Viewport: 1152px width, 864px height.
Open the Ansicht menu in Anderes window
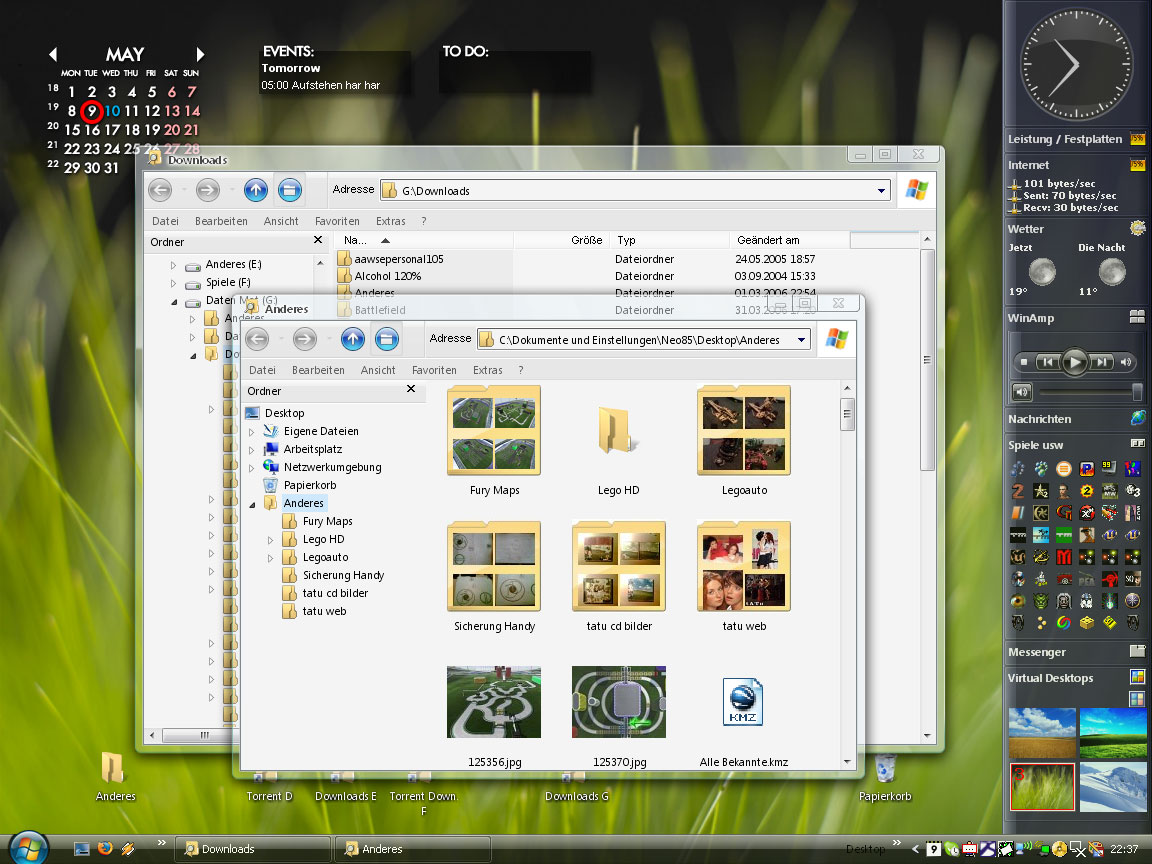coord(378,370)
